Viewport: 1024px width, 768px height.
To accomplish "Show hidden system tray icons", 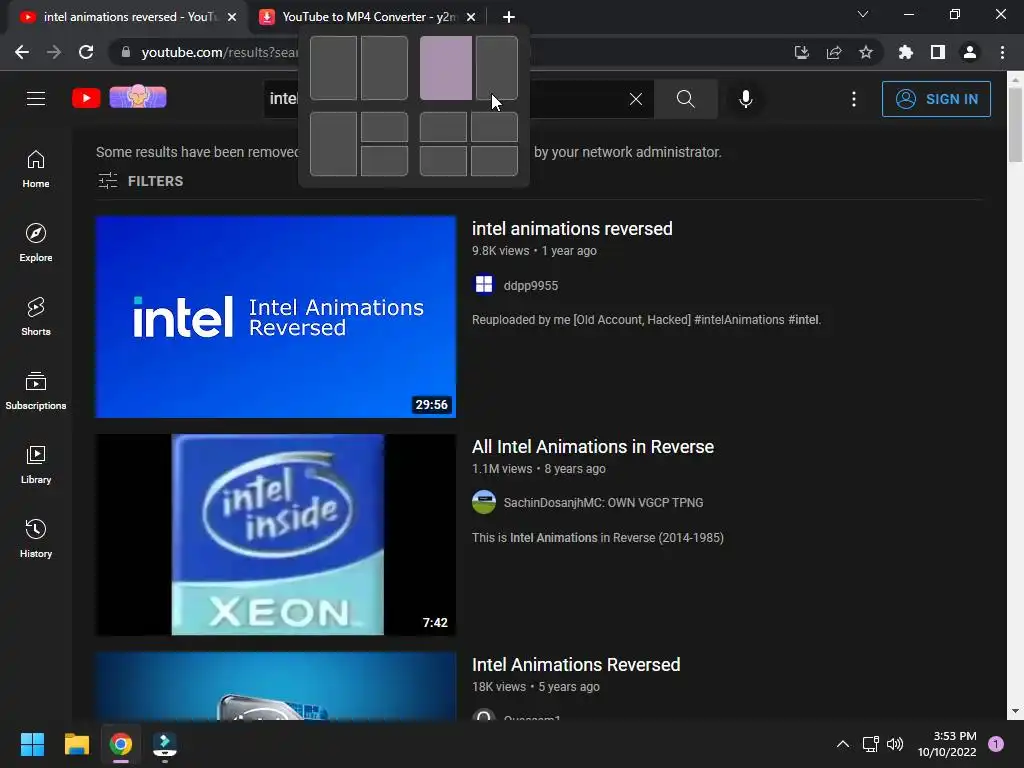I will tap(843, 744).
